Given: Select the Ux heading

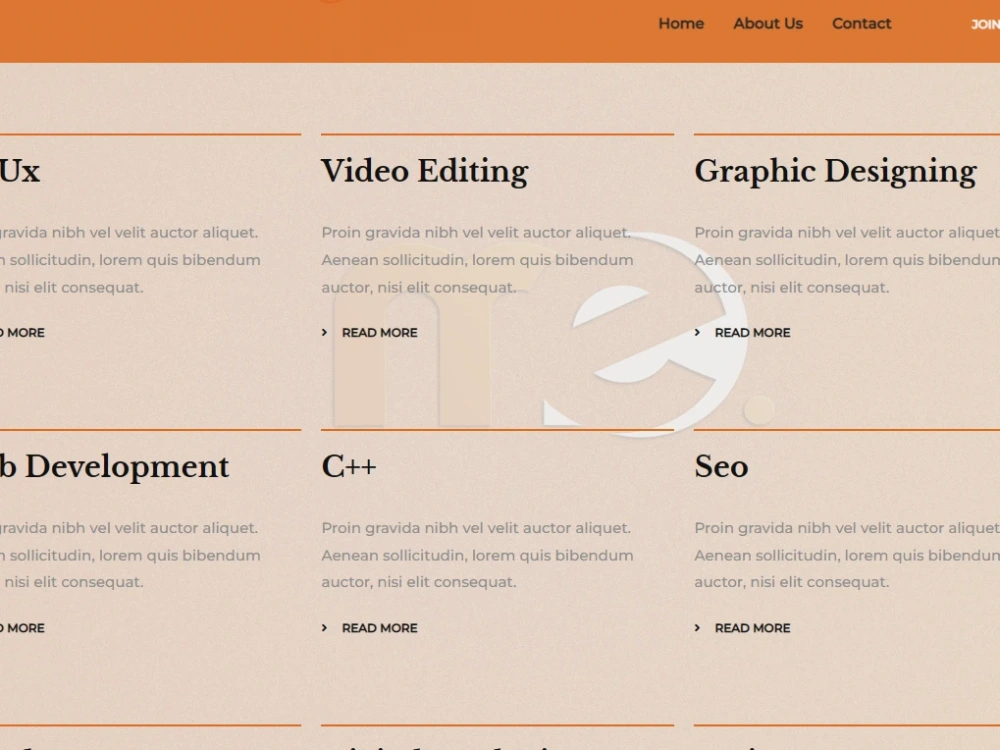Looking at the screenshot, I should tap(20, 171).
